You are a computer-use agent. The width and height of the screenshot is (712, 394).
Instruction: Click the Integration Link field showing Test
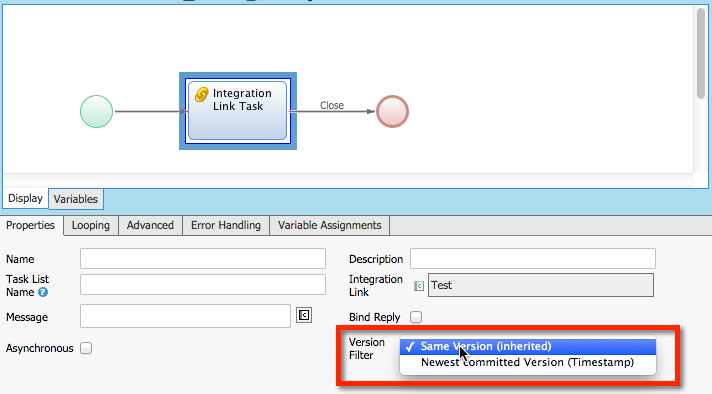(x=541, y=285)
